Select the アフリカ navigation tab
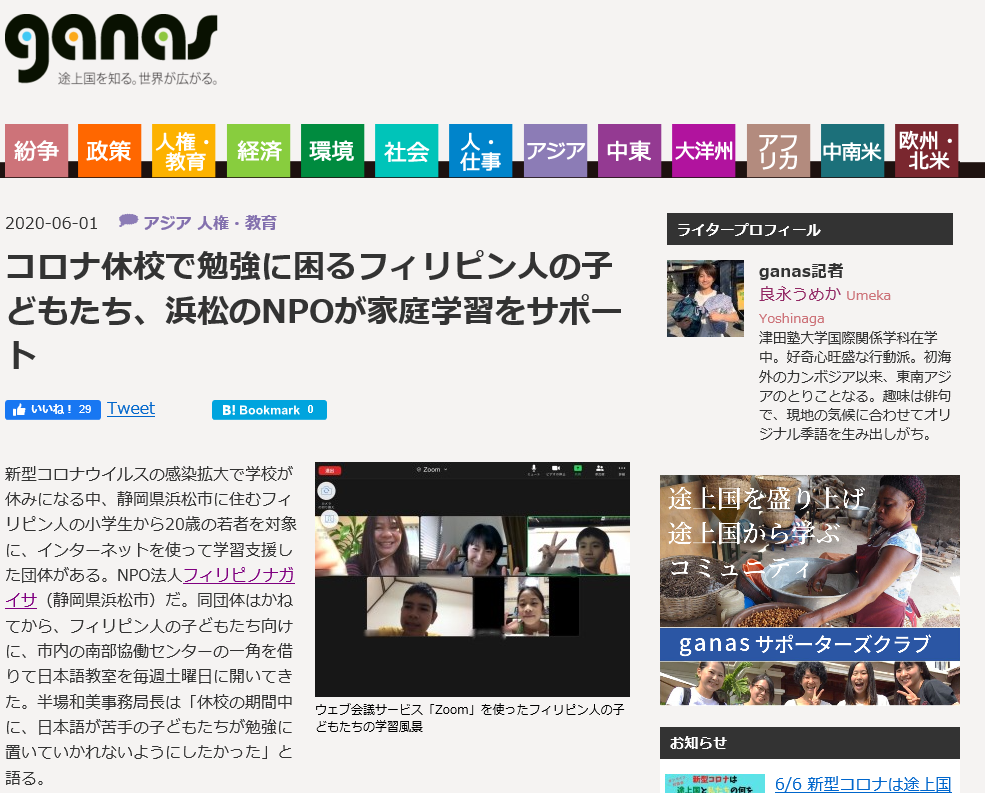Screen dimensions: 985x793 pyautogui.click(x=778, y=151)
